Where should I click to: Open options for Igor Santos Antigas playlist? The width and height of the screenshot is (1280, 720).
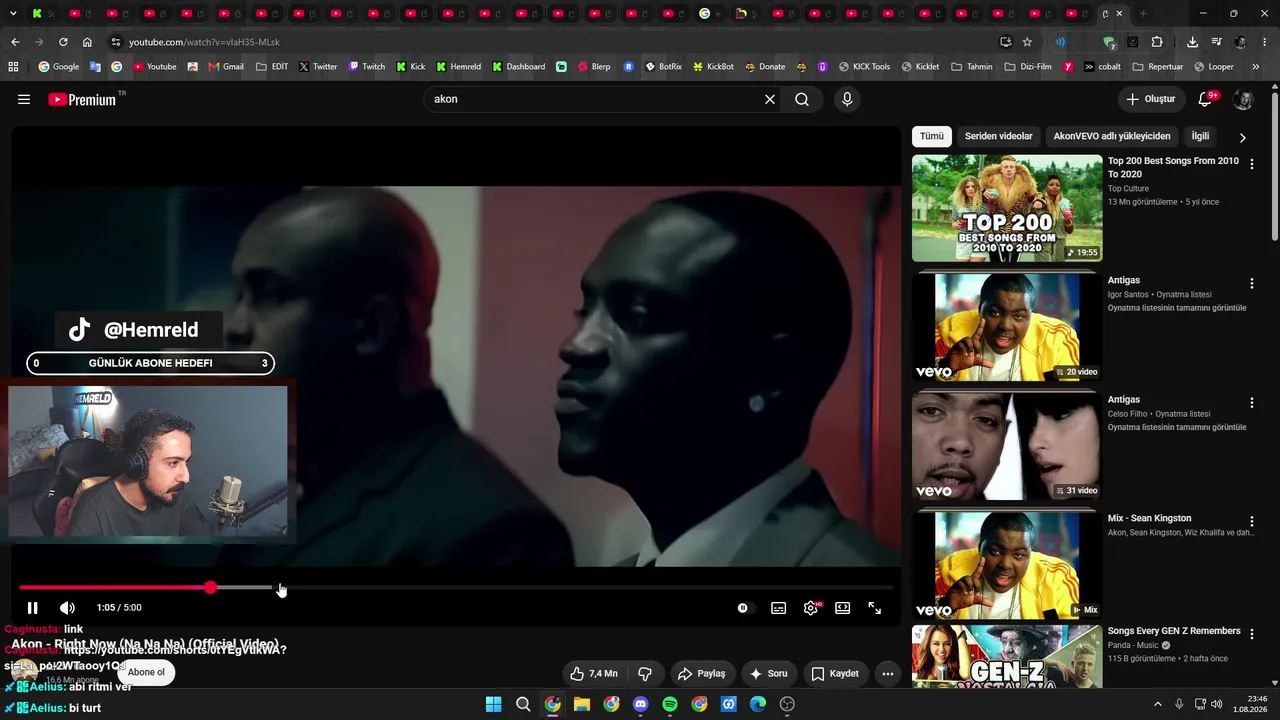1251,284
